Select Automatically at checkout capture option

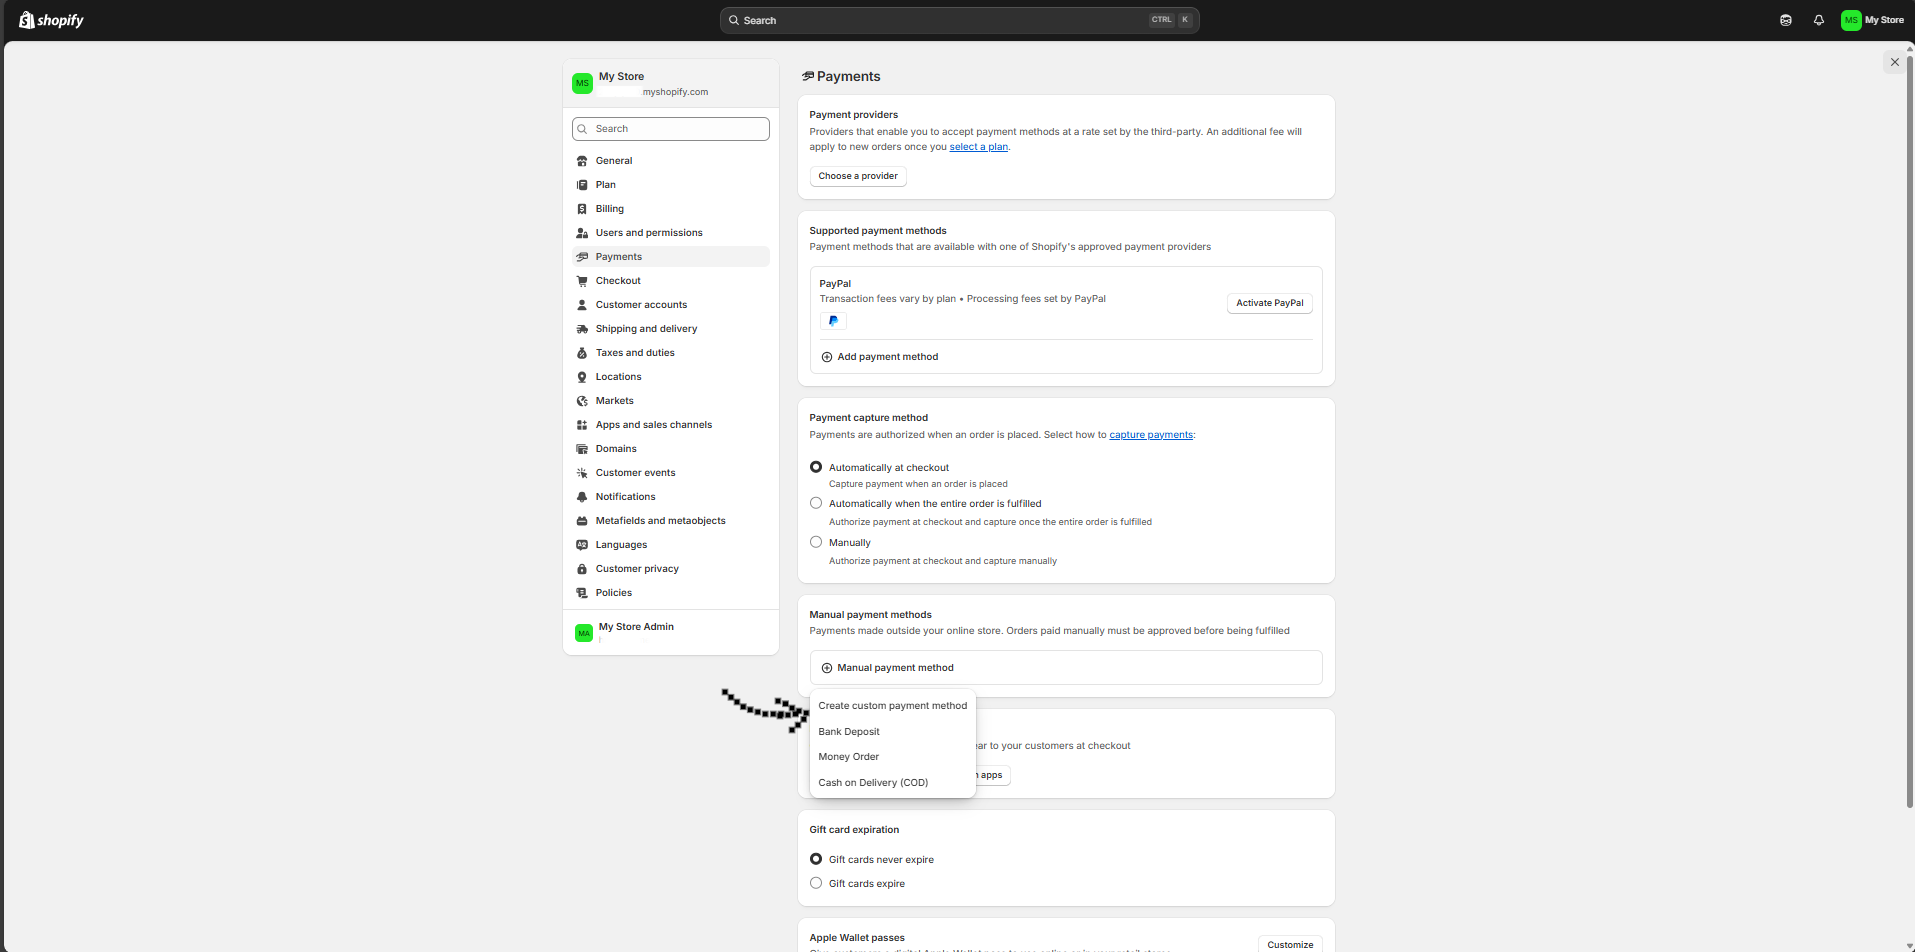point(816,467)
